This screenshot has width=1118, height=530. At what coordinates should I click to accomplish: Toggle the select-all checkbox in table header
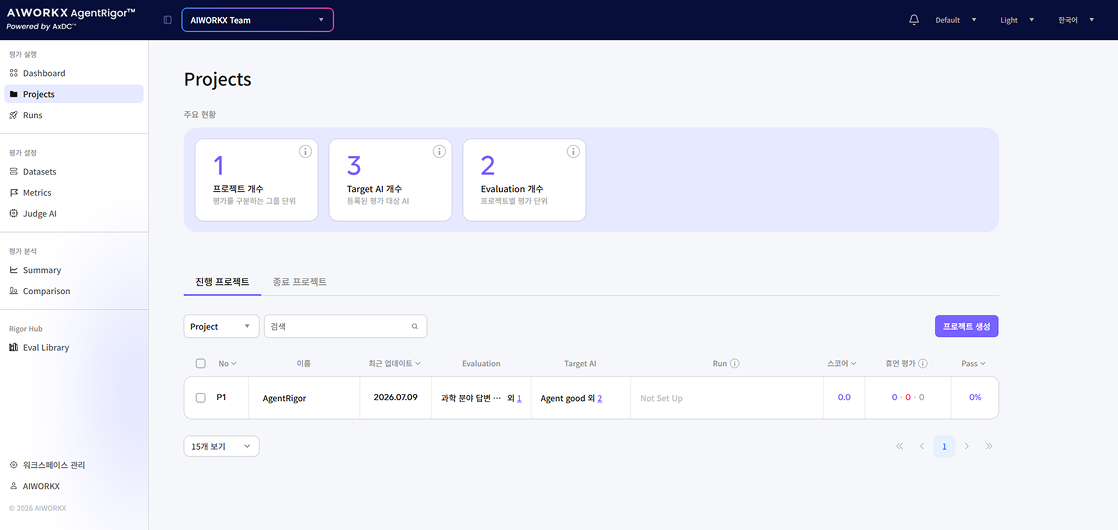tap(201, 364)
